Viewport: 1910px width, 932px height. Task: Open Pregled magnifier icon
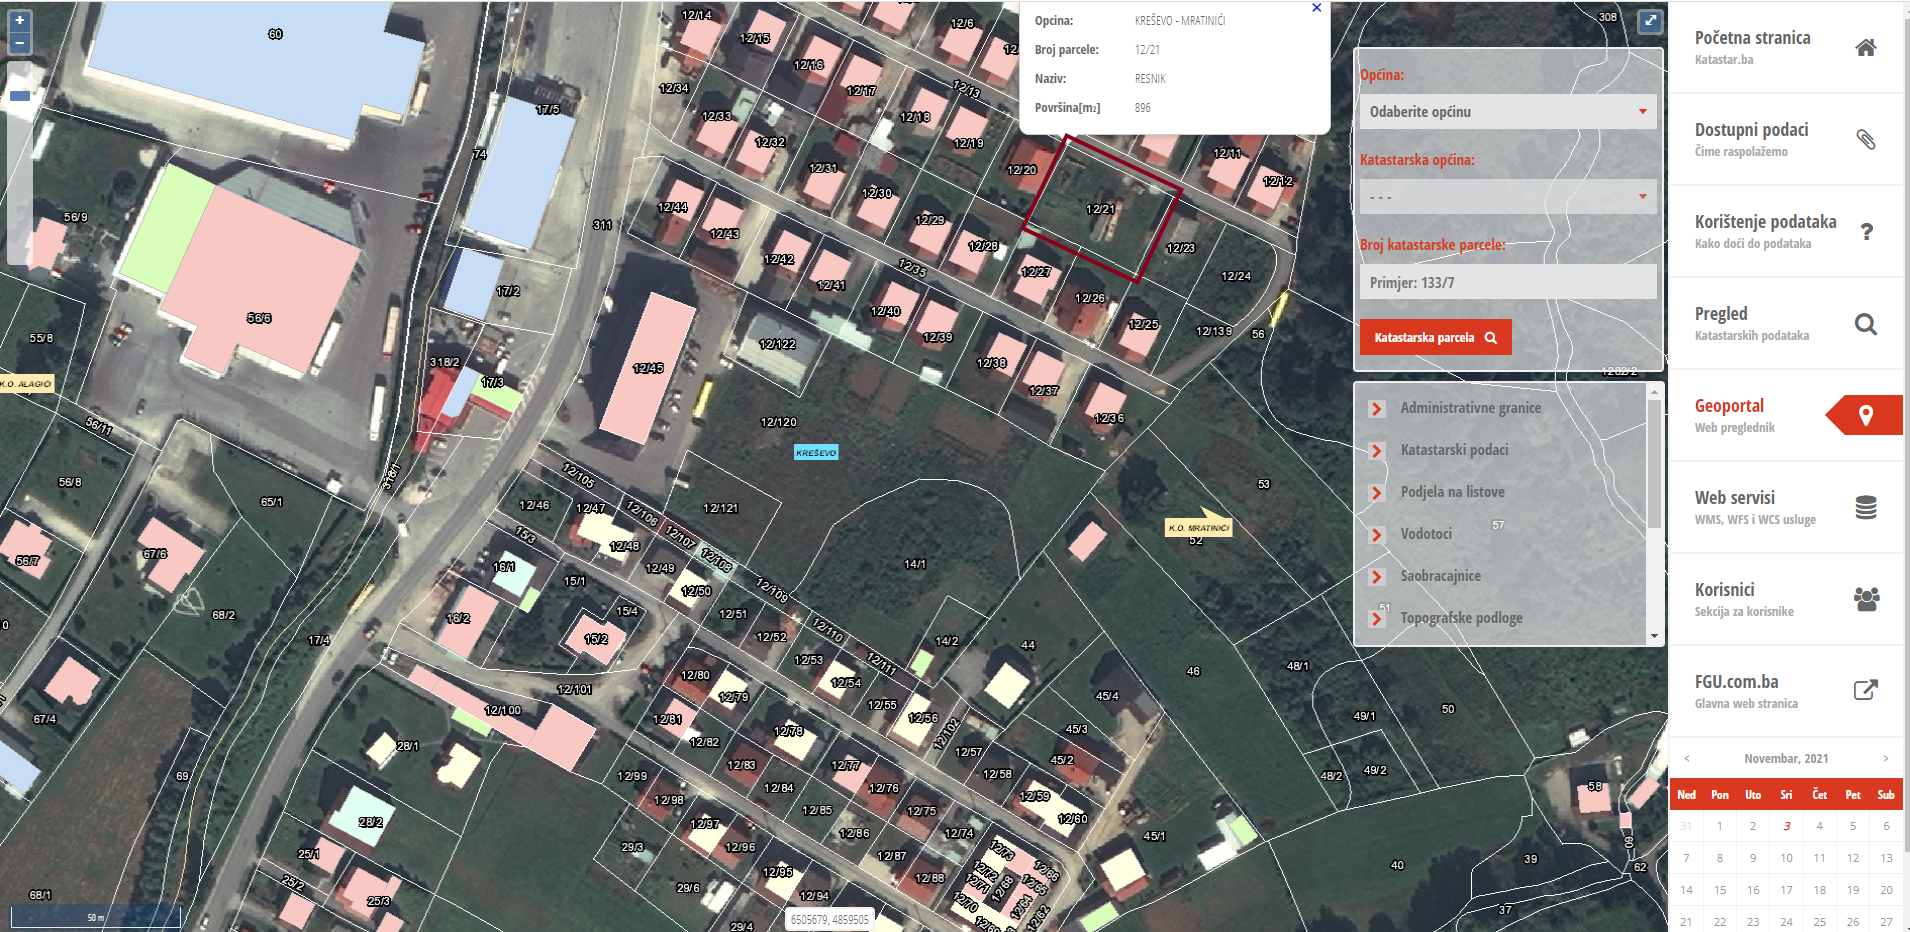pyautogui.click(x=1865, y=323)
